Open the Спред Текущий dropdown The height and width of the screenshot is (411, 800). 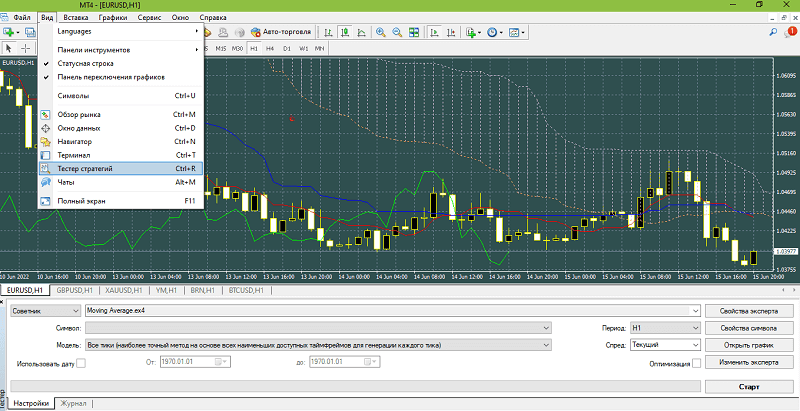[x=666, y=345]
